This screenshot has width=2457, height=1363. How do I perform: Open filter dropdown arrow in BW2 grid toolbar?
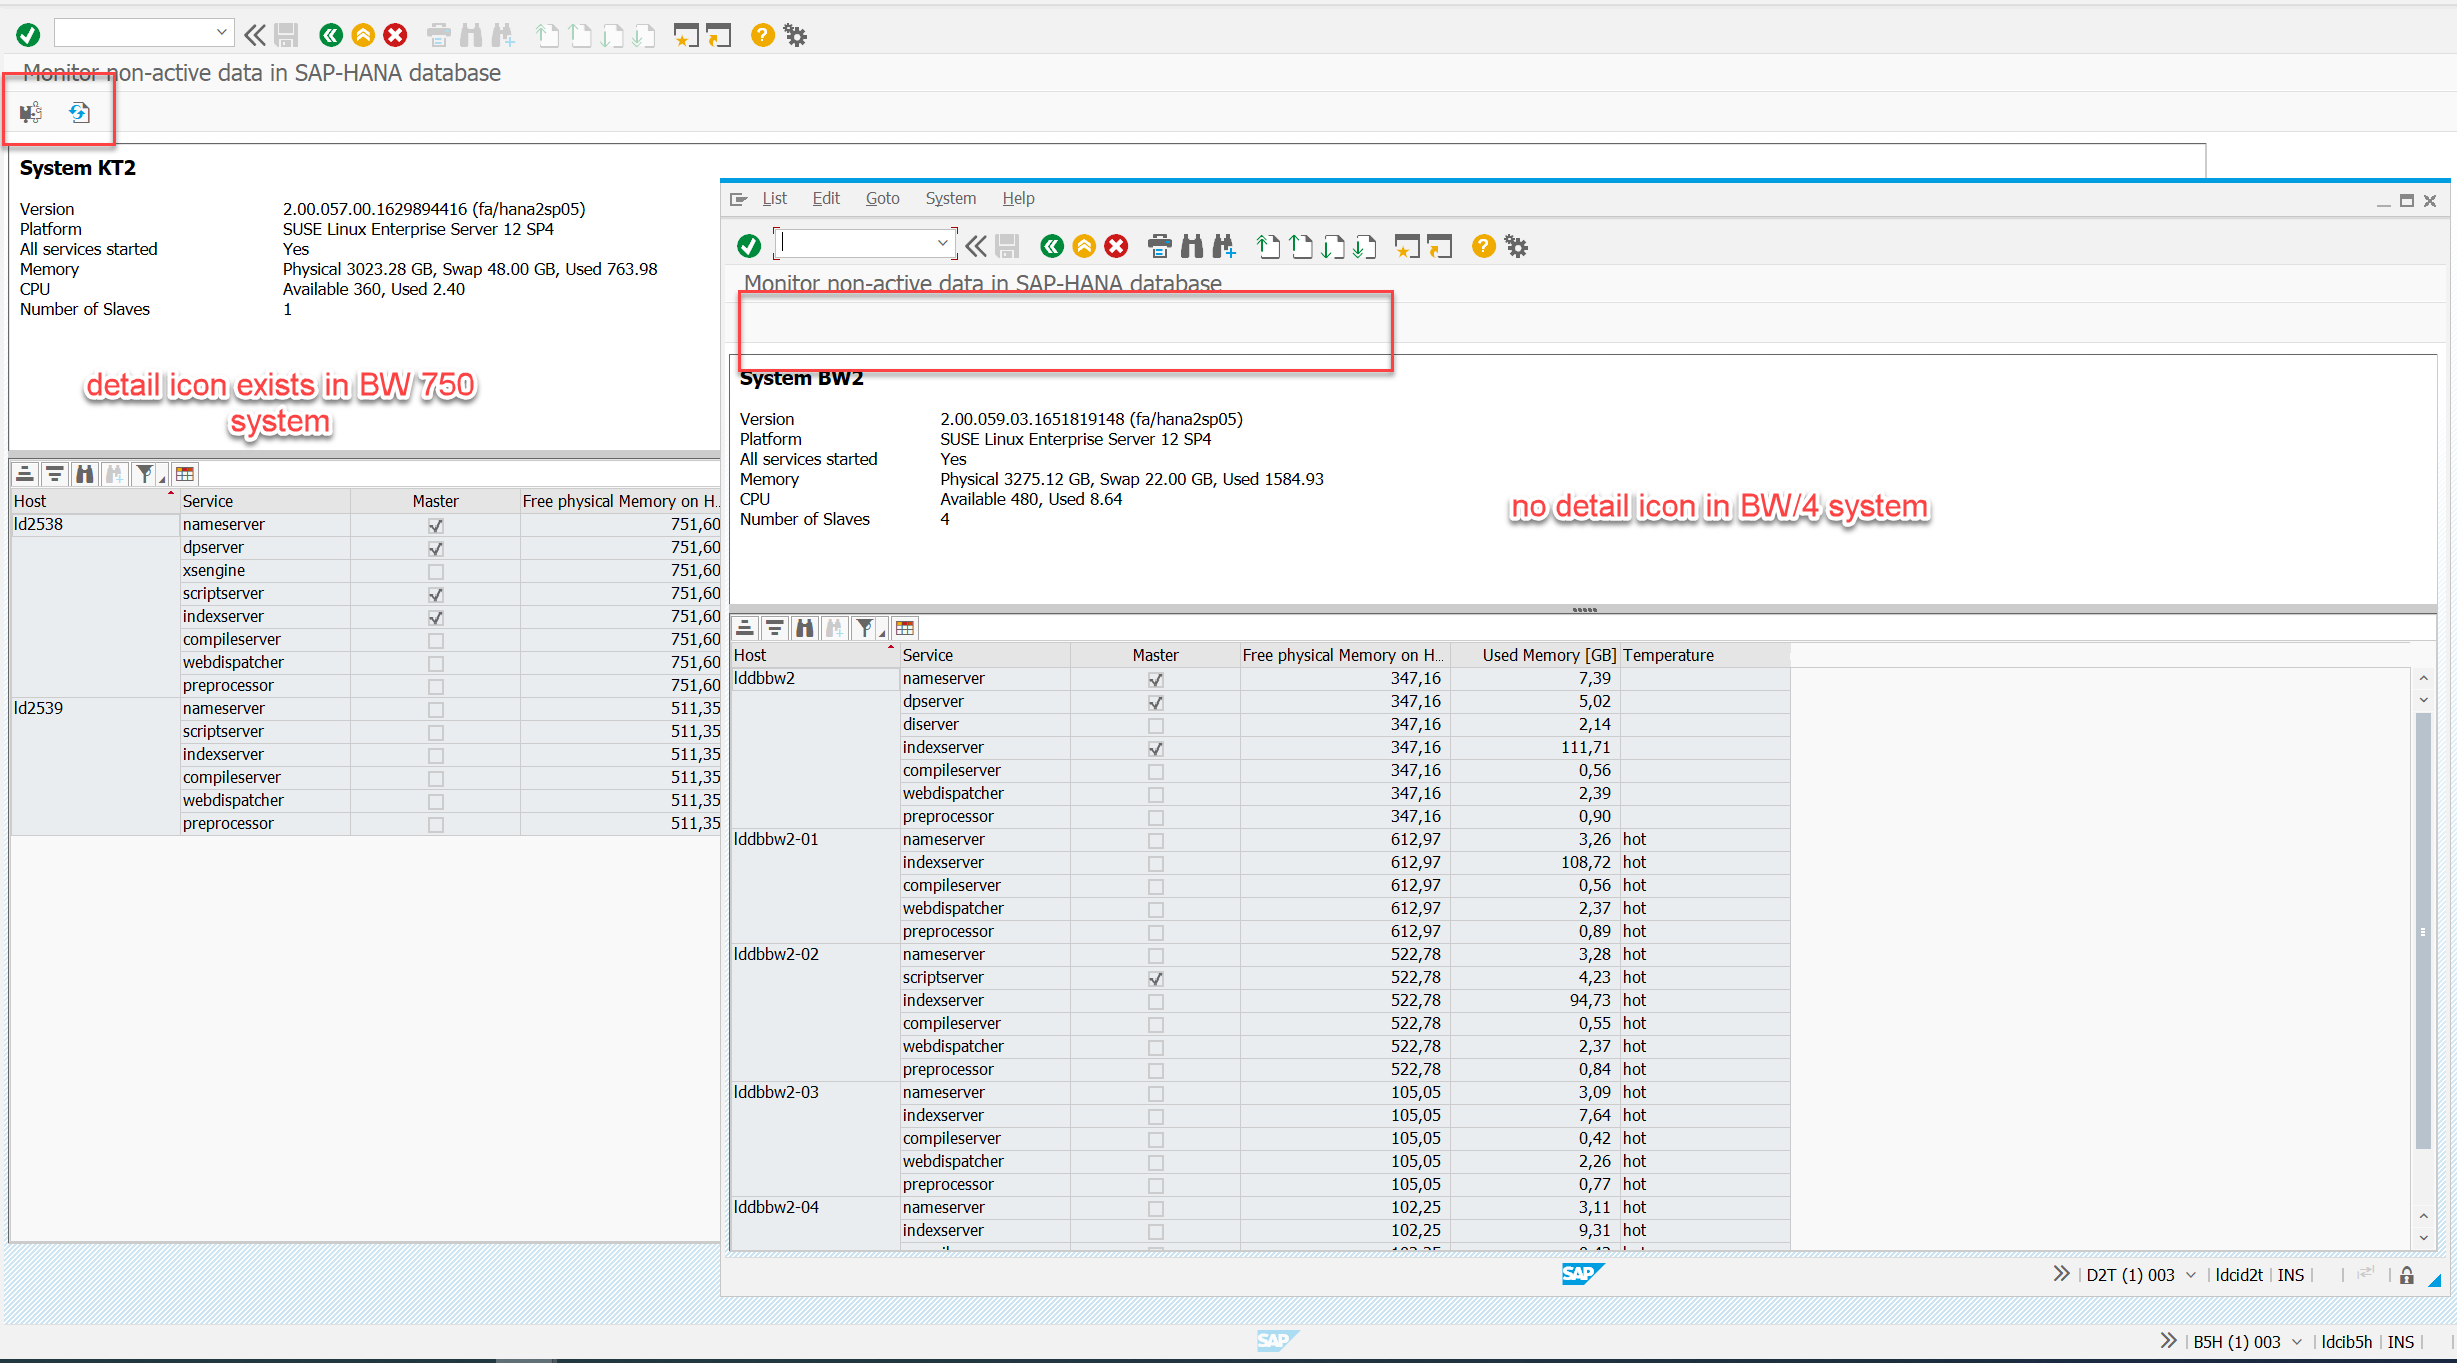click(881, 632)
